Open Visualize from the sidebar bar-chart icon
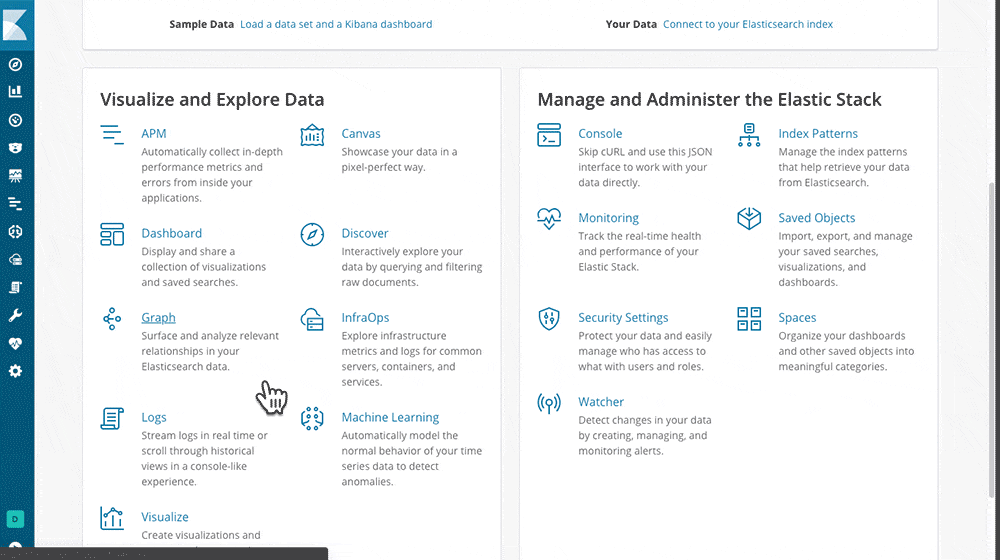The width and height of the screenshot is (1000, 560). [x=15, y=92]
